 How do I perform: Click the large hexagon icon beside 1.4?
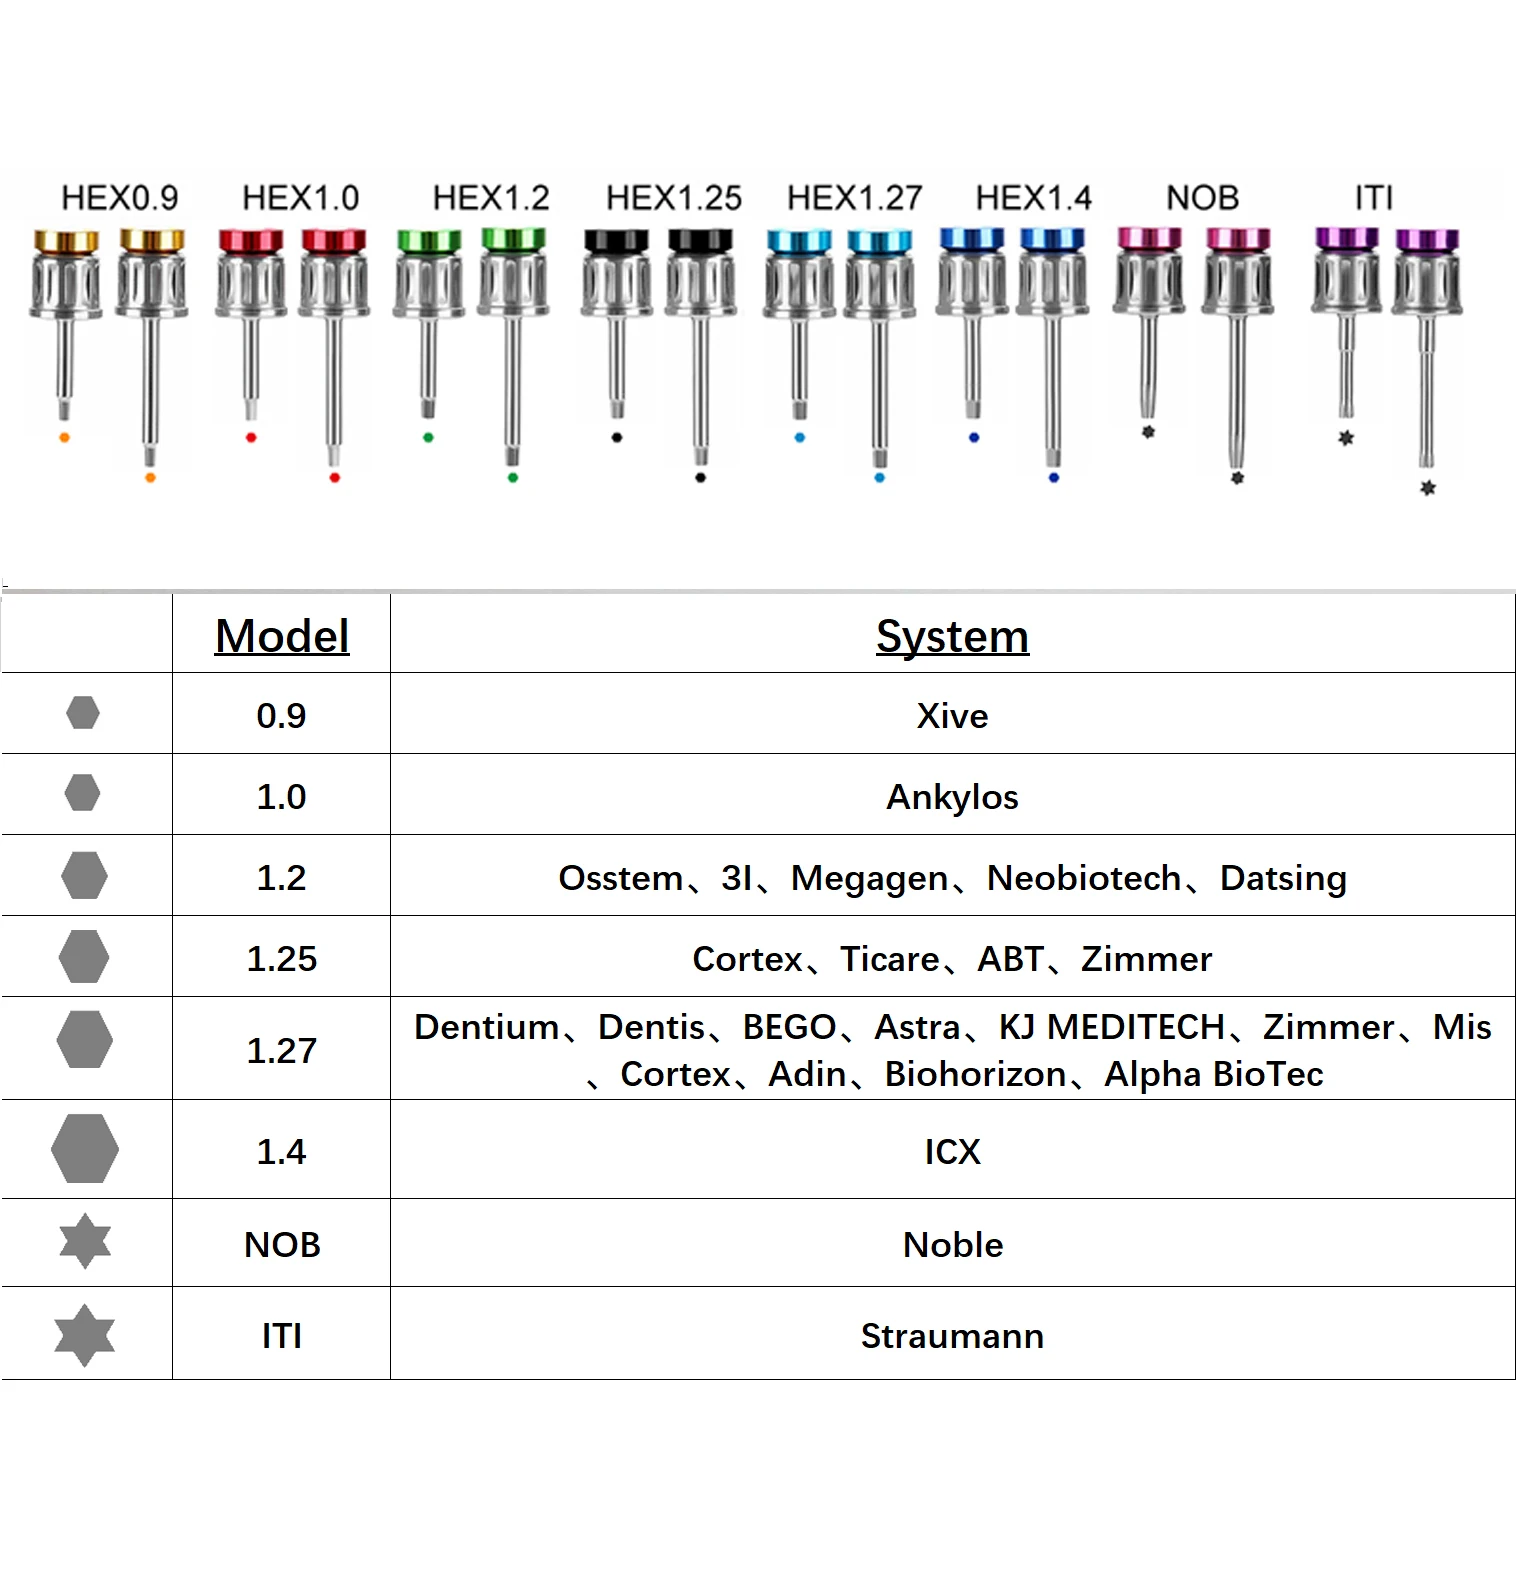[85, 1149]
